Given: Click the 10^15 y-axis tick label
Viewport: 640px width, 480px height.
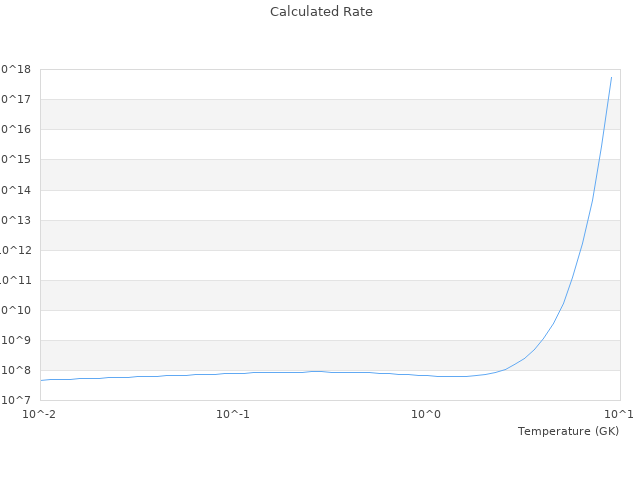Looking at the screenshot, I should [x=16, y=159].
